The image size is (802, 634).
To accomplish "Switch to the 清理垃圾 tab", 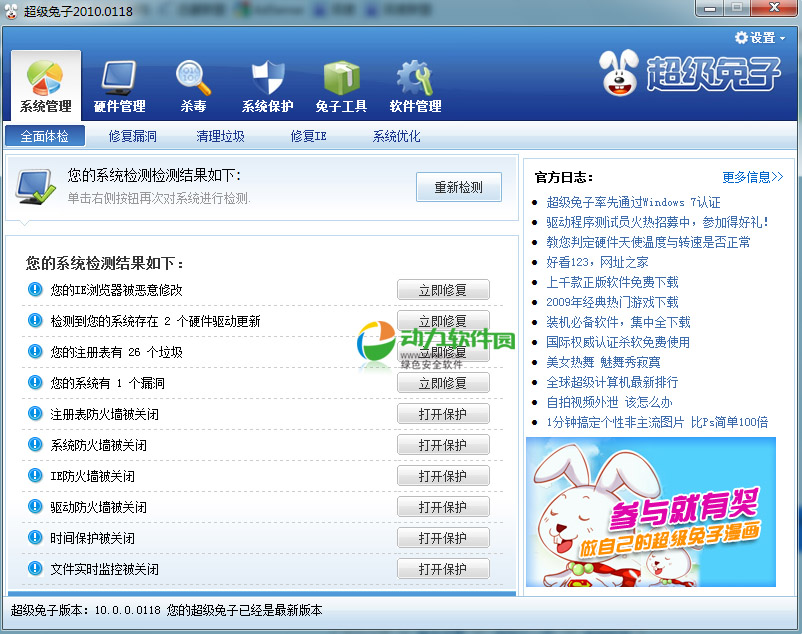I will click(x=221, y=136).
